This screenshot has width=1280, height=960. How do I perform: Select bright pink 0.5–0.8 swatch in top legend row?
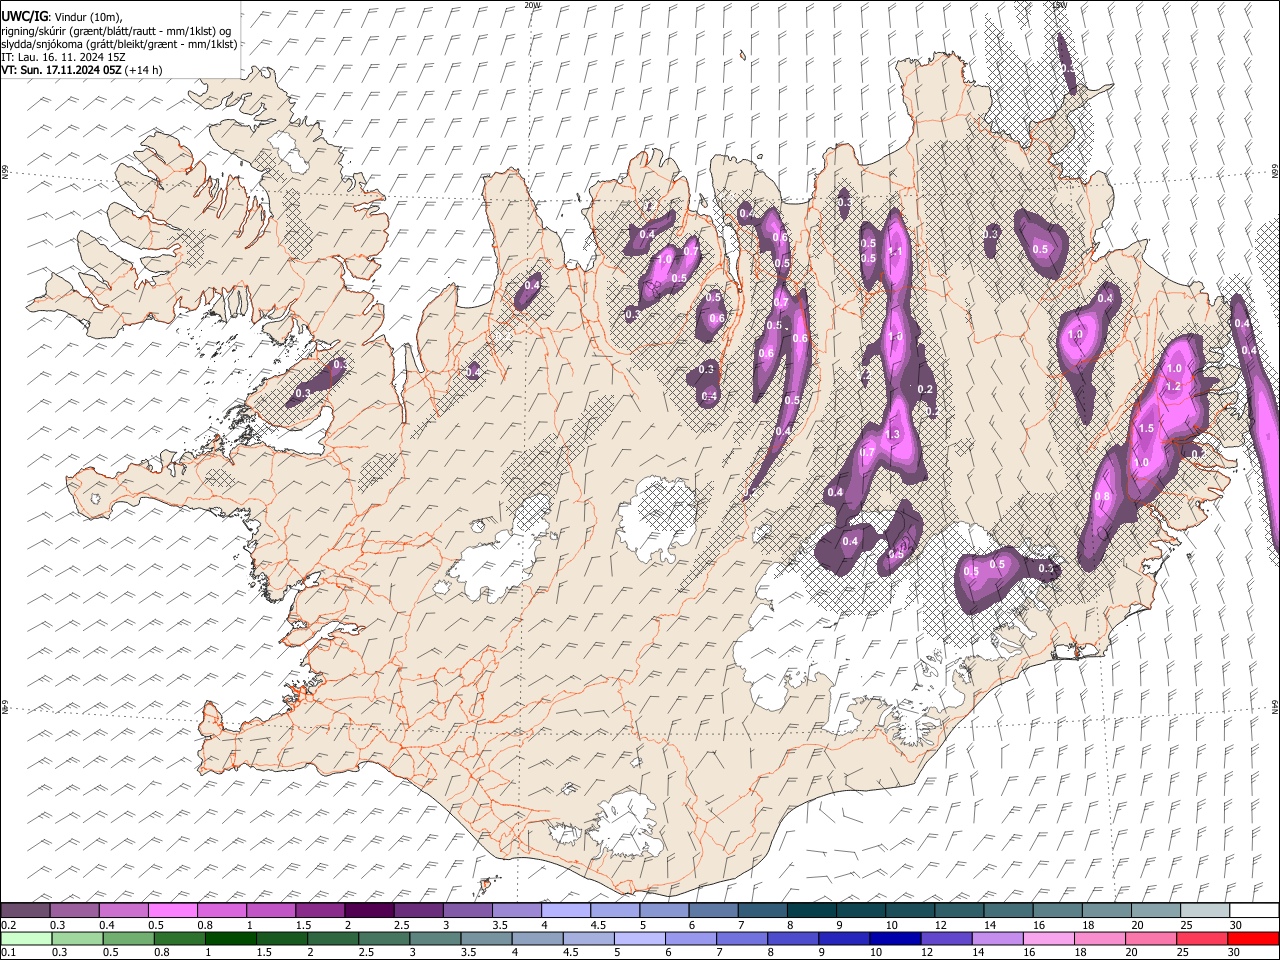[173, 910]
